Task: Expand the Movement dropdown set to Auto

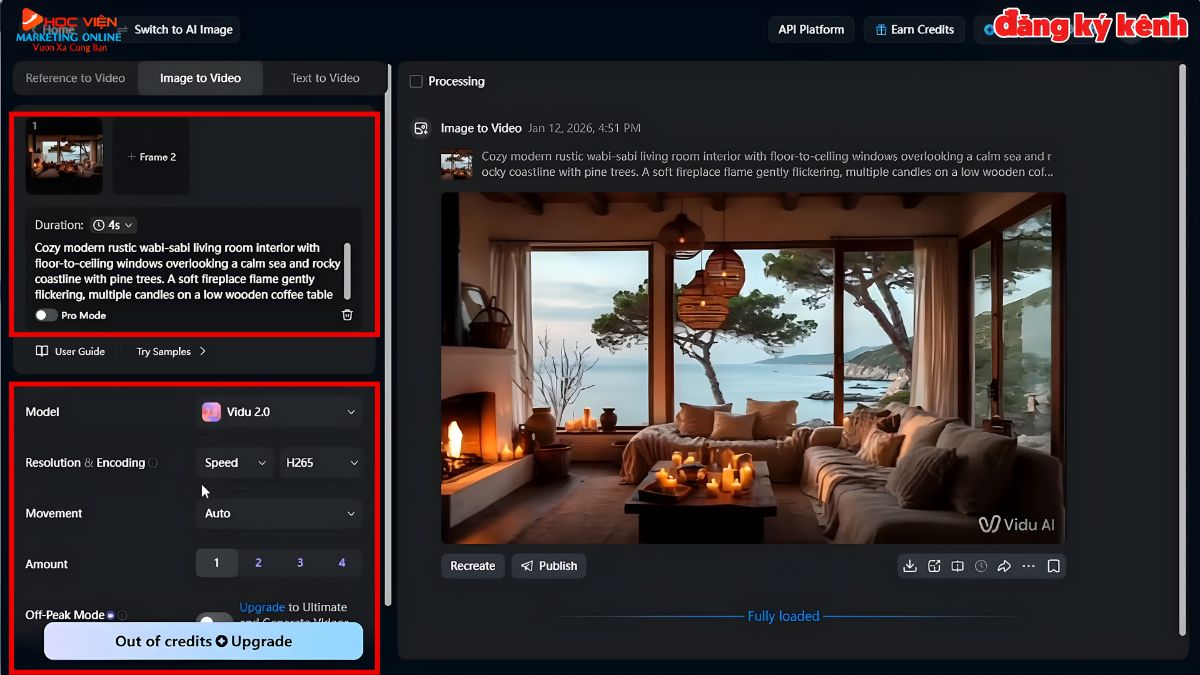Action: point(278,513)
